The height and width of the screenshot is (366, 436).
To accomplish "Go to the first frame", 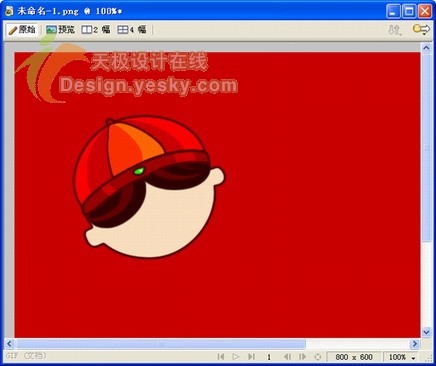I will click(221, 357).
